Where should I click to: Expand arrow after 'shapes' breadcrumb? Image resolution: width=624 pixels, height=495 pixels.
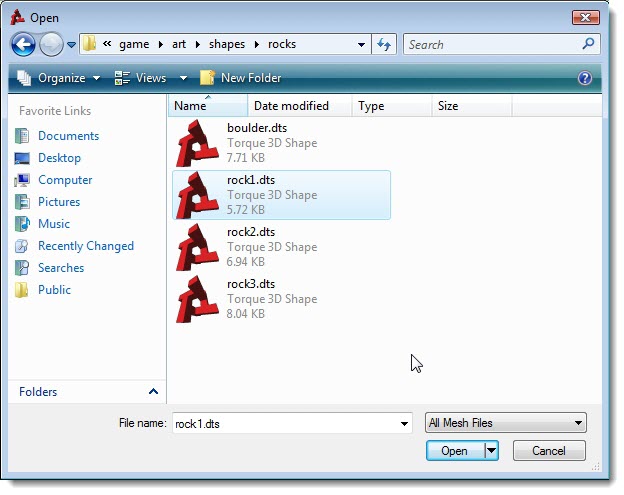(257, 45)
